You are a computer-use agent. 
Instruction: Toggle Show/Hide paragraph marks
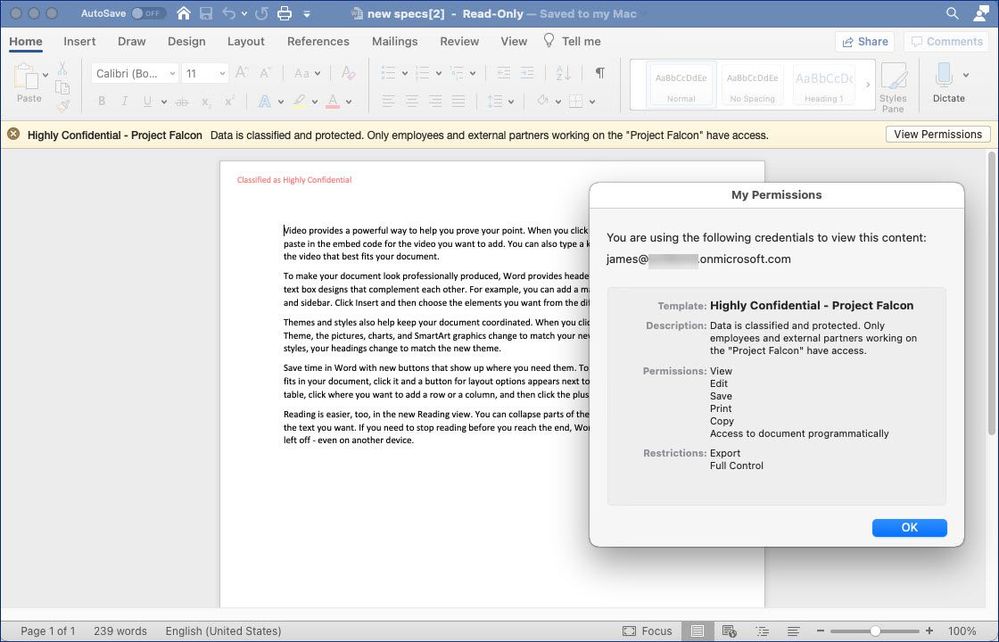pyautogui.click(x=600, y=73)
